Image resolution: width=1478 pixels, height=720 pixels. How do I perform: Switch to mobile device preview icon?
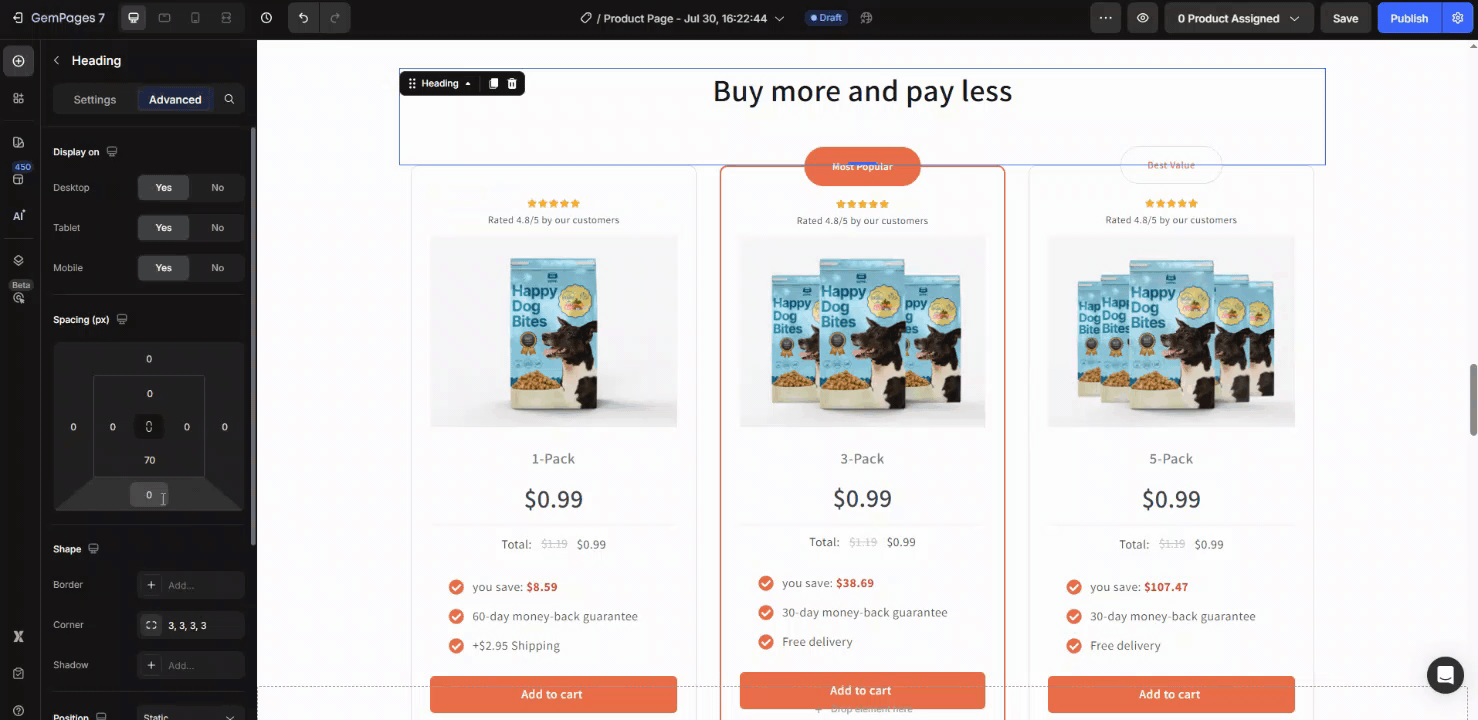pos(195,18)
